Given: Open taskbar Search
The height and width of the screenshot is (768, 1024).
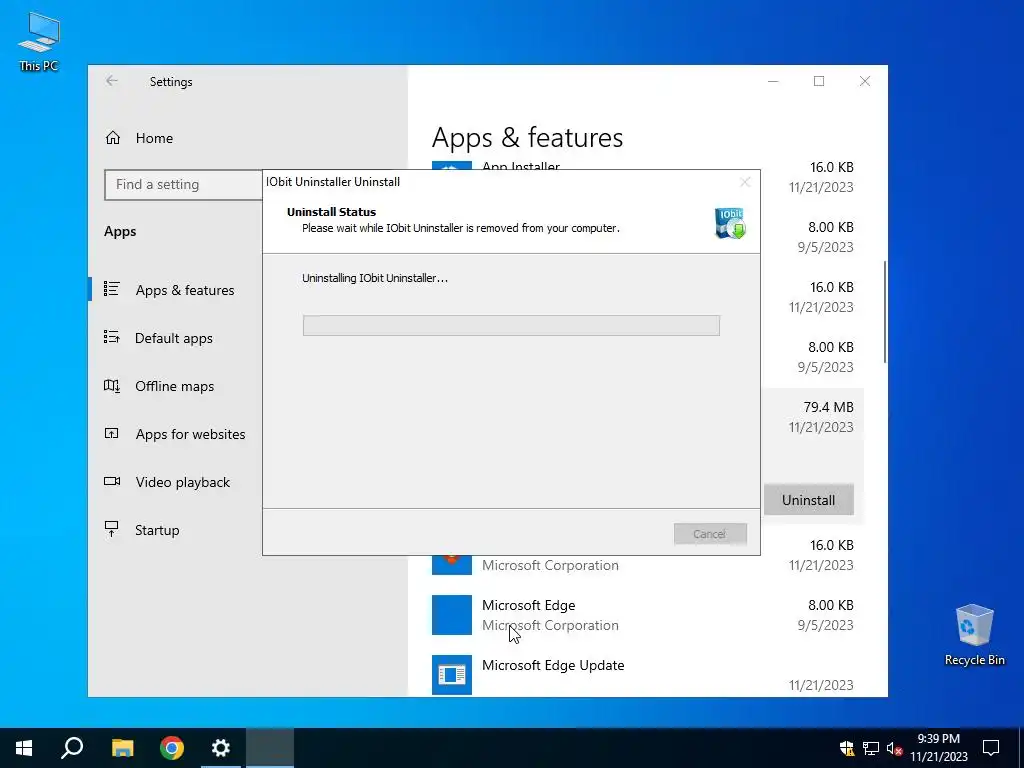Looking at the screenshot, I should [x=72, y=748].
